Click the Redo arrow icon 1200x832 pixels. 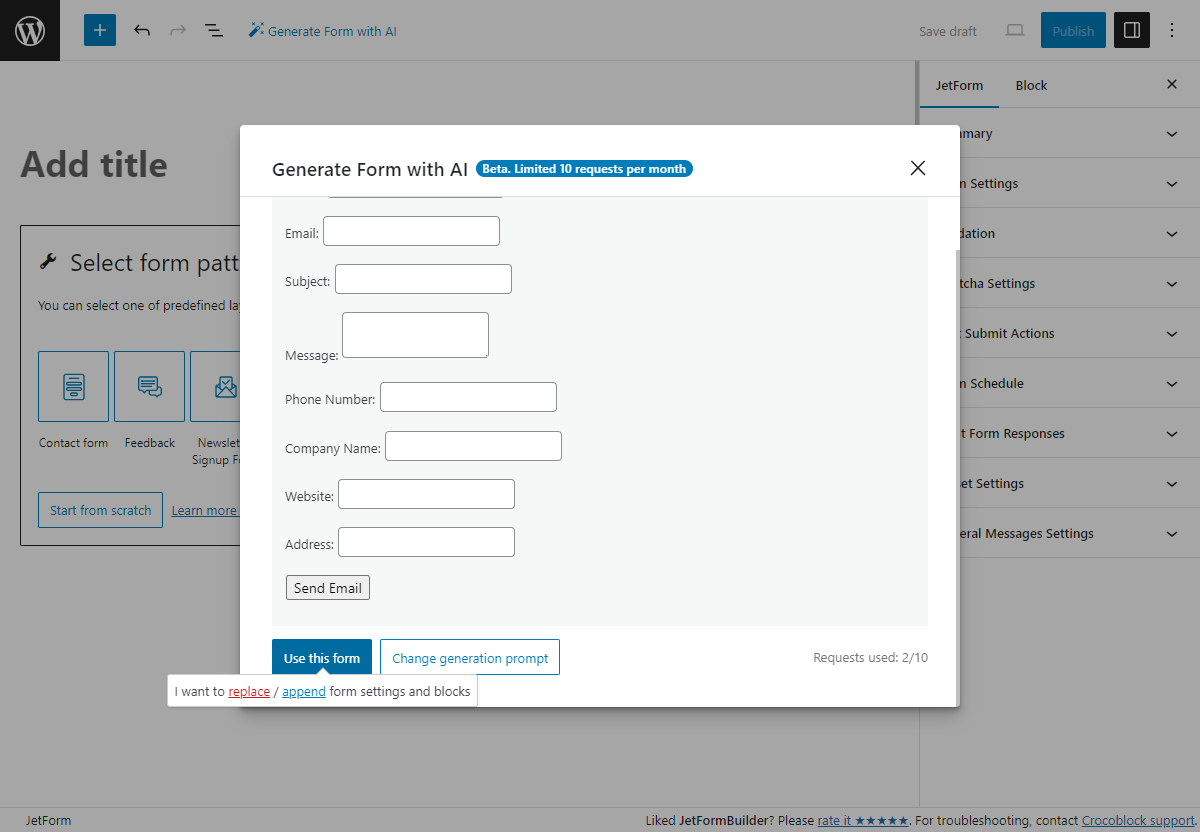[177, 31]
